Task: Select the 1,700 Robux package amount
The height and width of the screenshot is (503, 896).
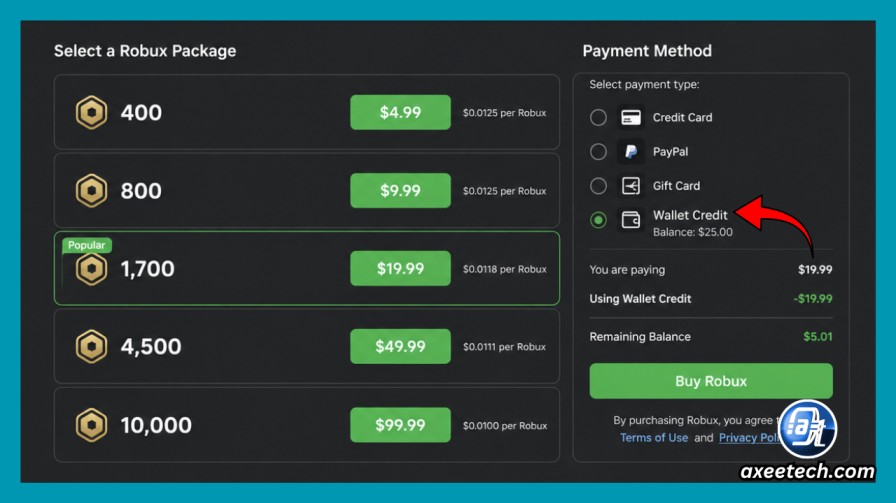Action: point(147,269)
